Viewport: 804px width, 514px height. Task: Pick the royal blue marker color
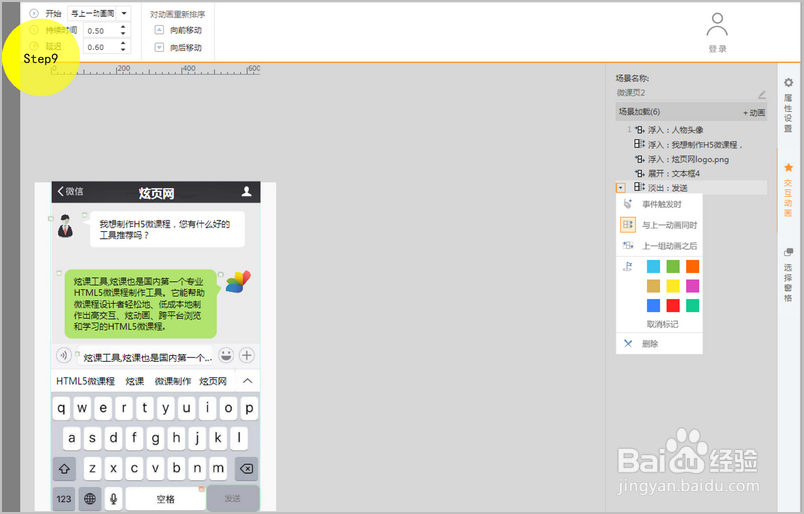coord(653,305)
